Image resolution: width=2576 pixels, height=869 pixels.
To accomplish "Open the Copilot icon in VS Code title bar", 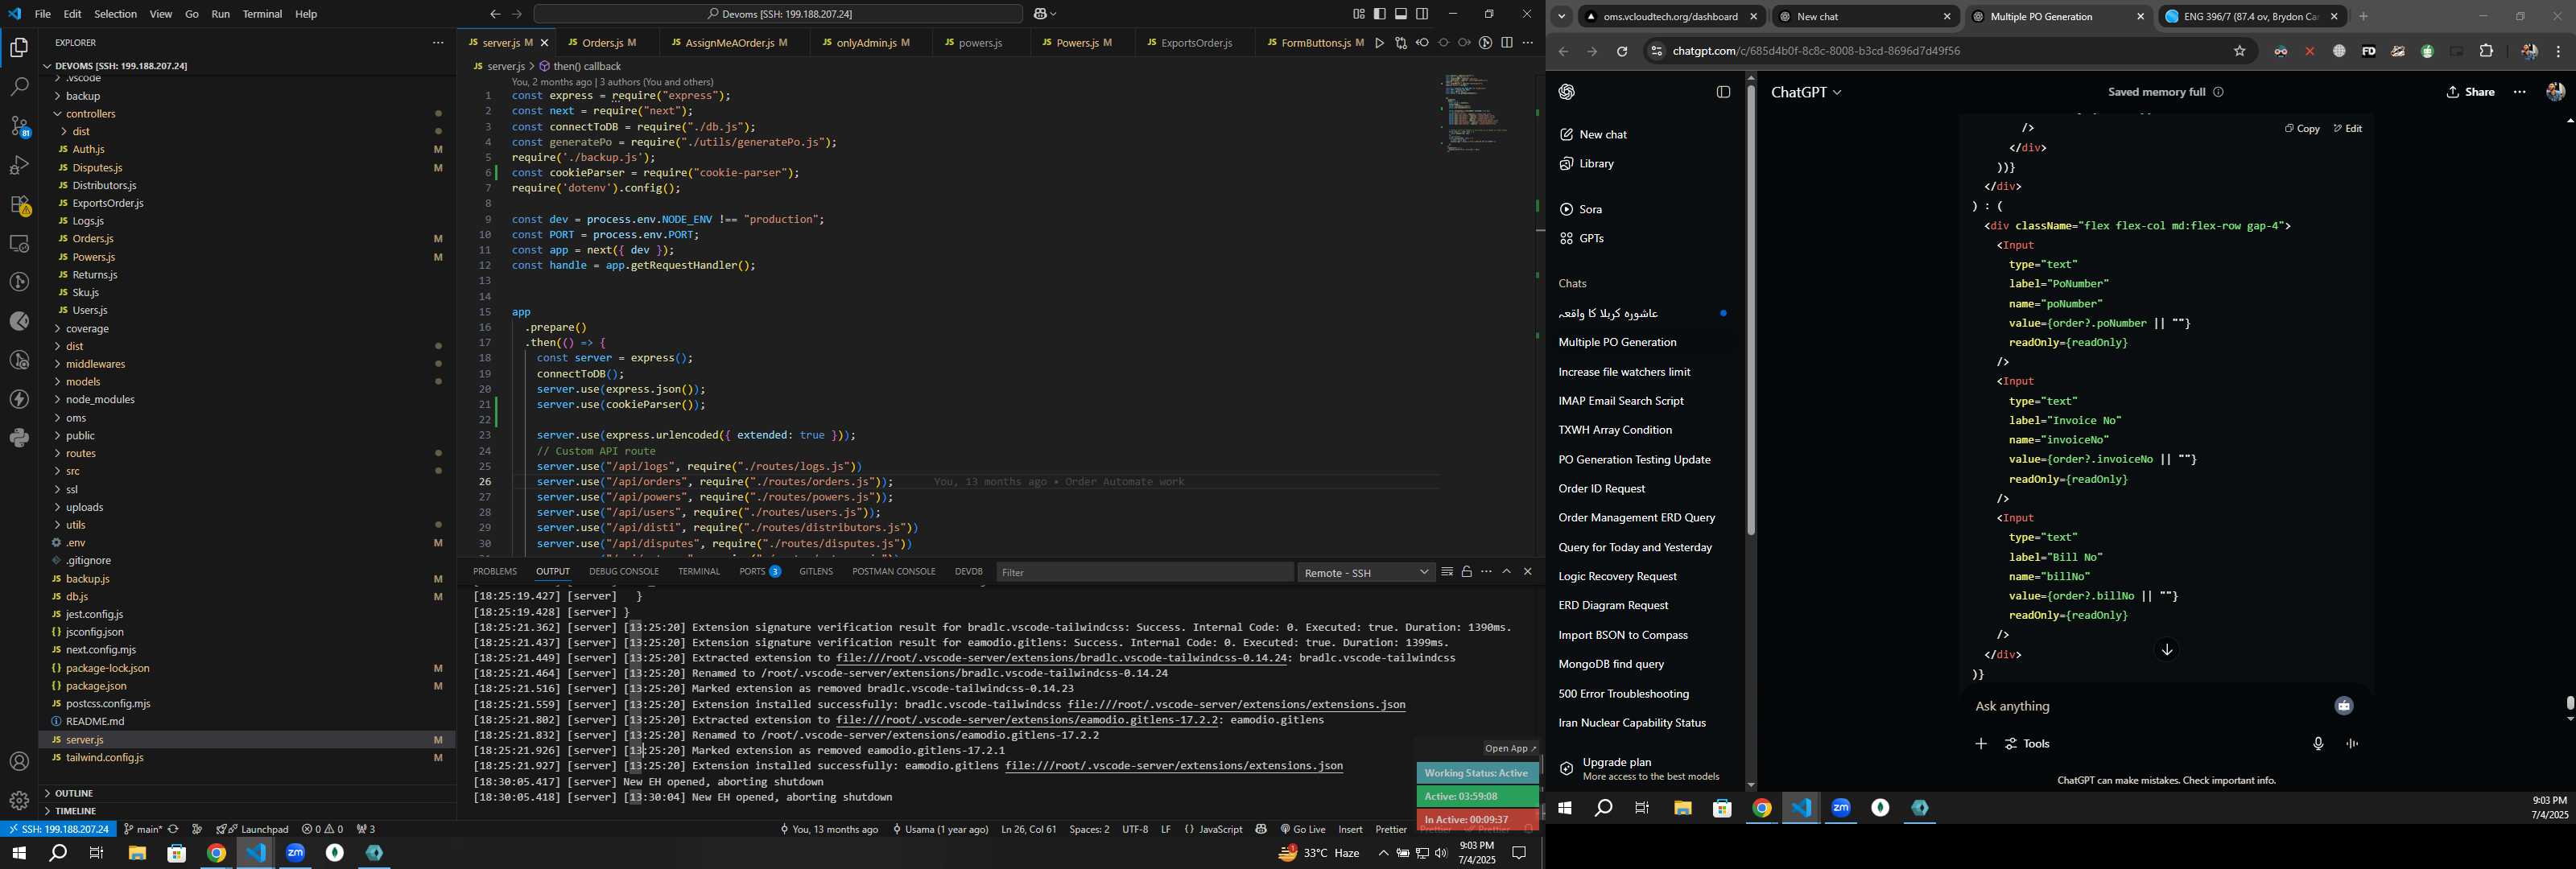I will coord(1041,14).
